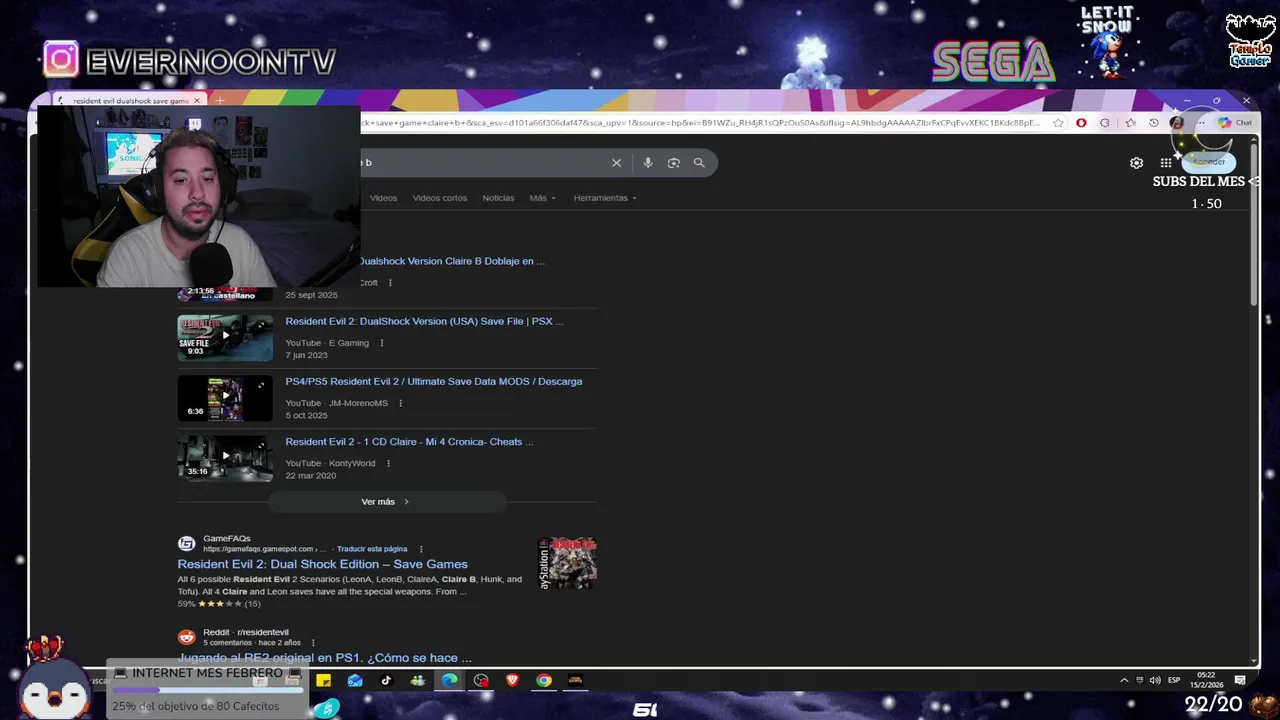Open options menu beside GameFAQs result
This screenshot has height=720, width=1280.
pos(421,549)
